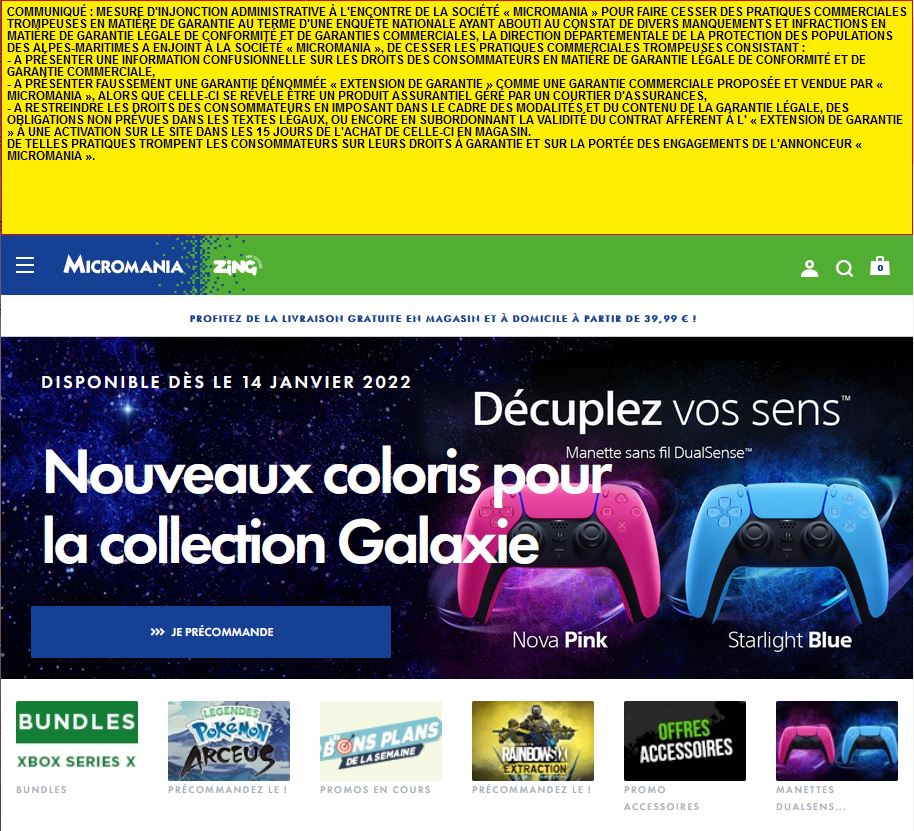This screenshot has width=914, height=831.
Task: Click the Bundles category label
Action: coord(41,790)
